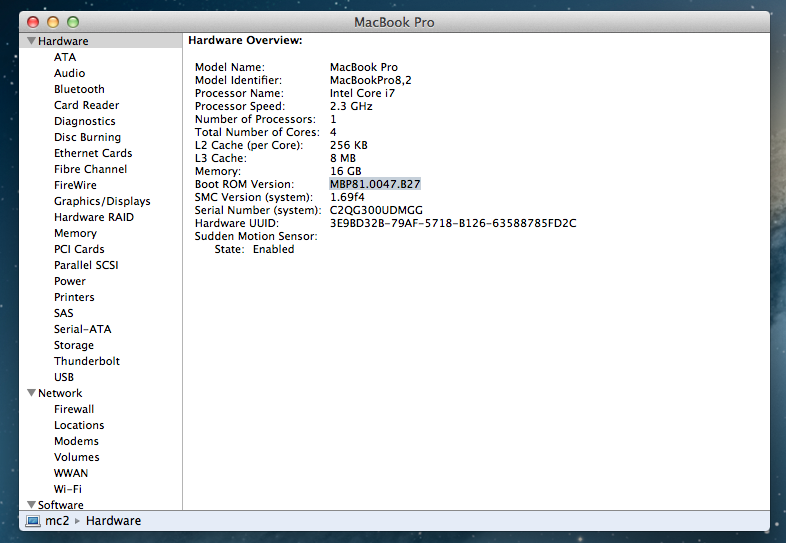
Task: Select Locations under Network
Action: click(79, 425)
